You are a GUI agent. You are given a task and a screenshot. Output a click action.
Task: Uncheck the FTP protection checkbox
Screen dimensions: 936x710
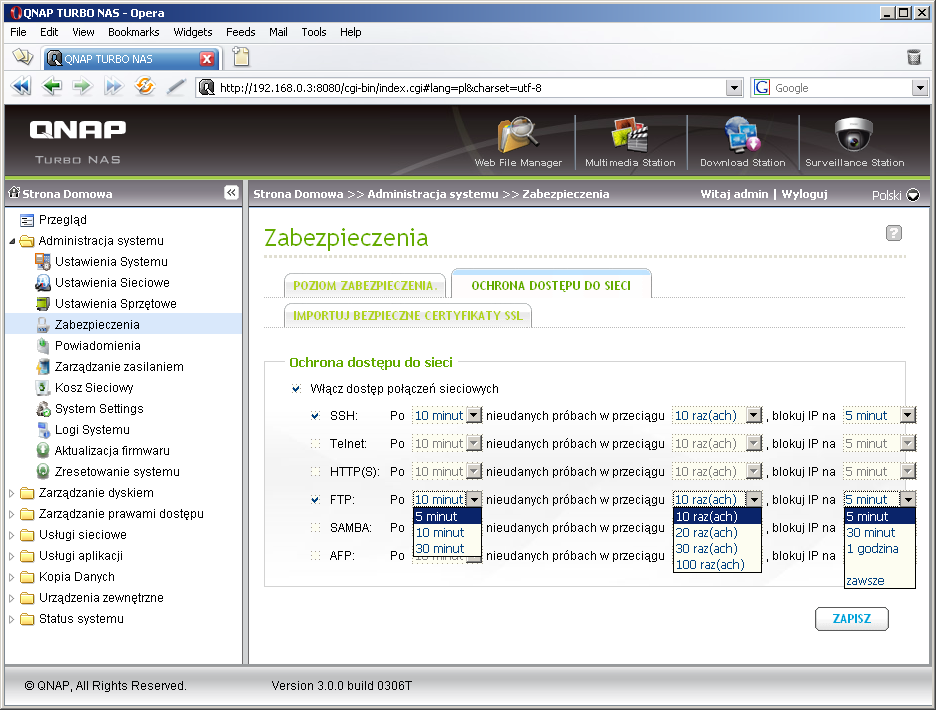[315, 500]
